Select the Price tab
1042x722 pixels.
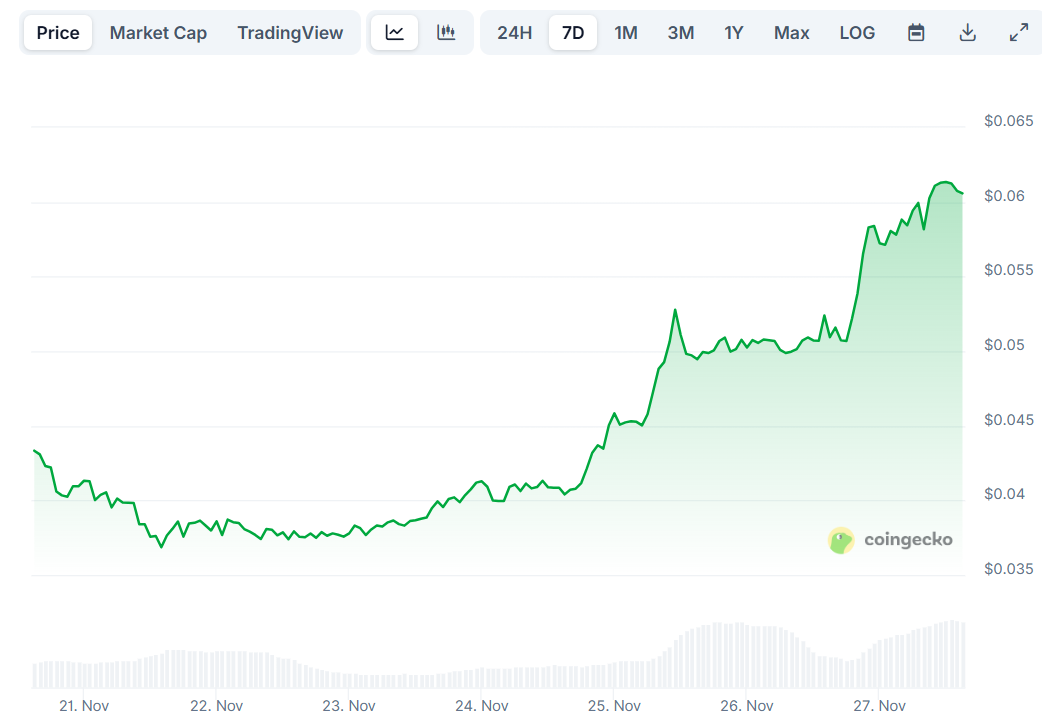click(57, 32)
